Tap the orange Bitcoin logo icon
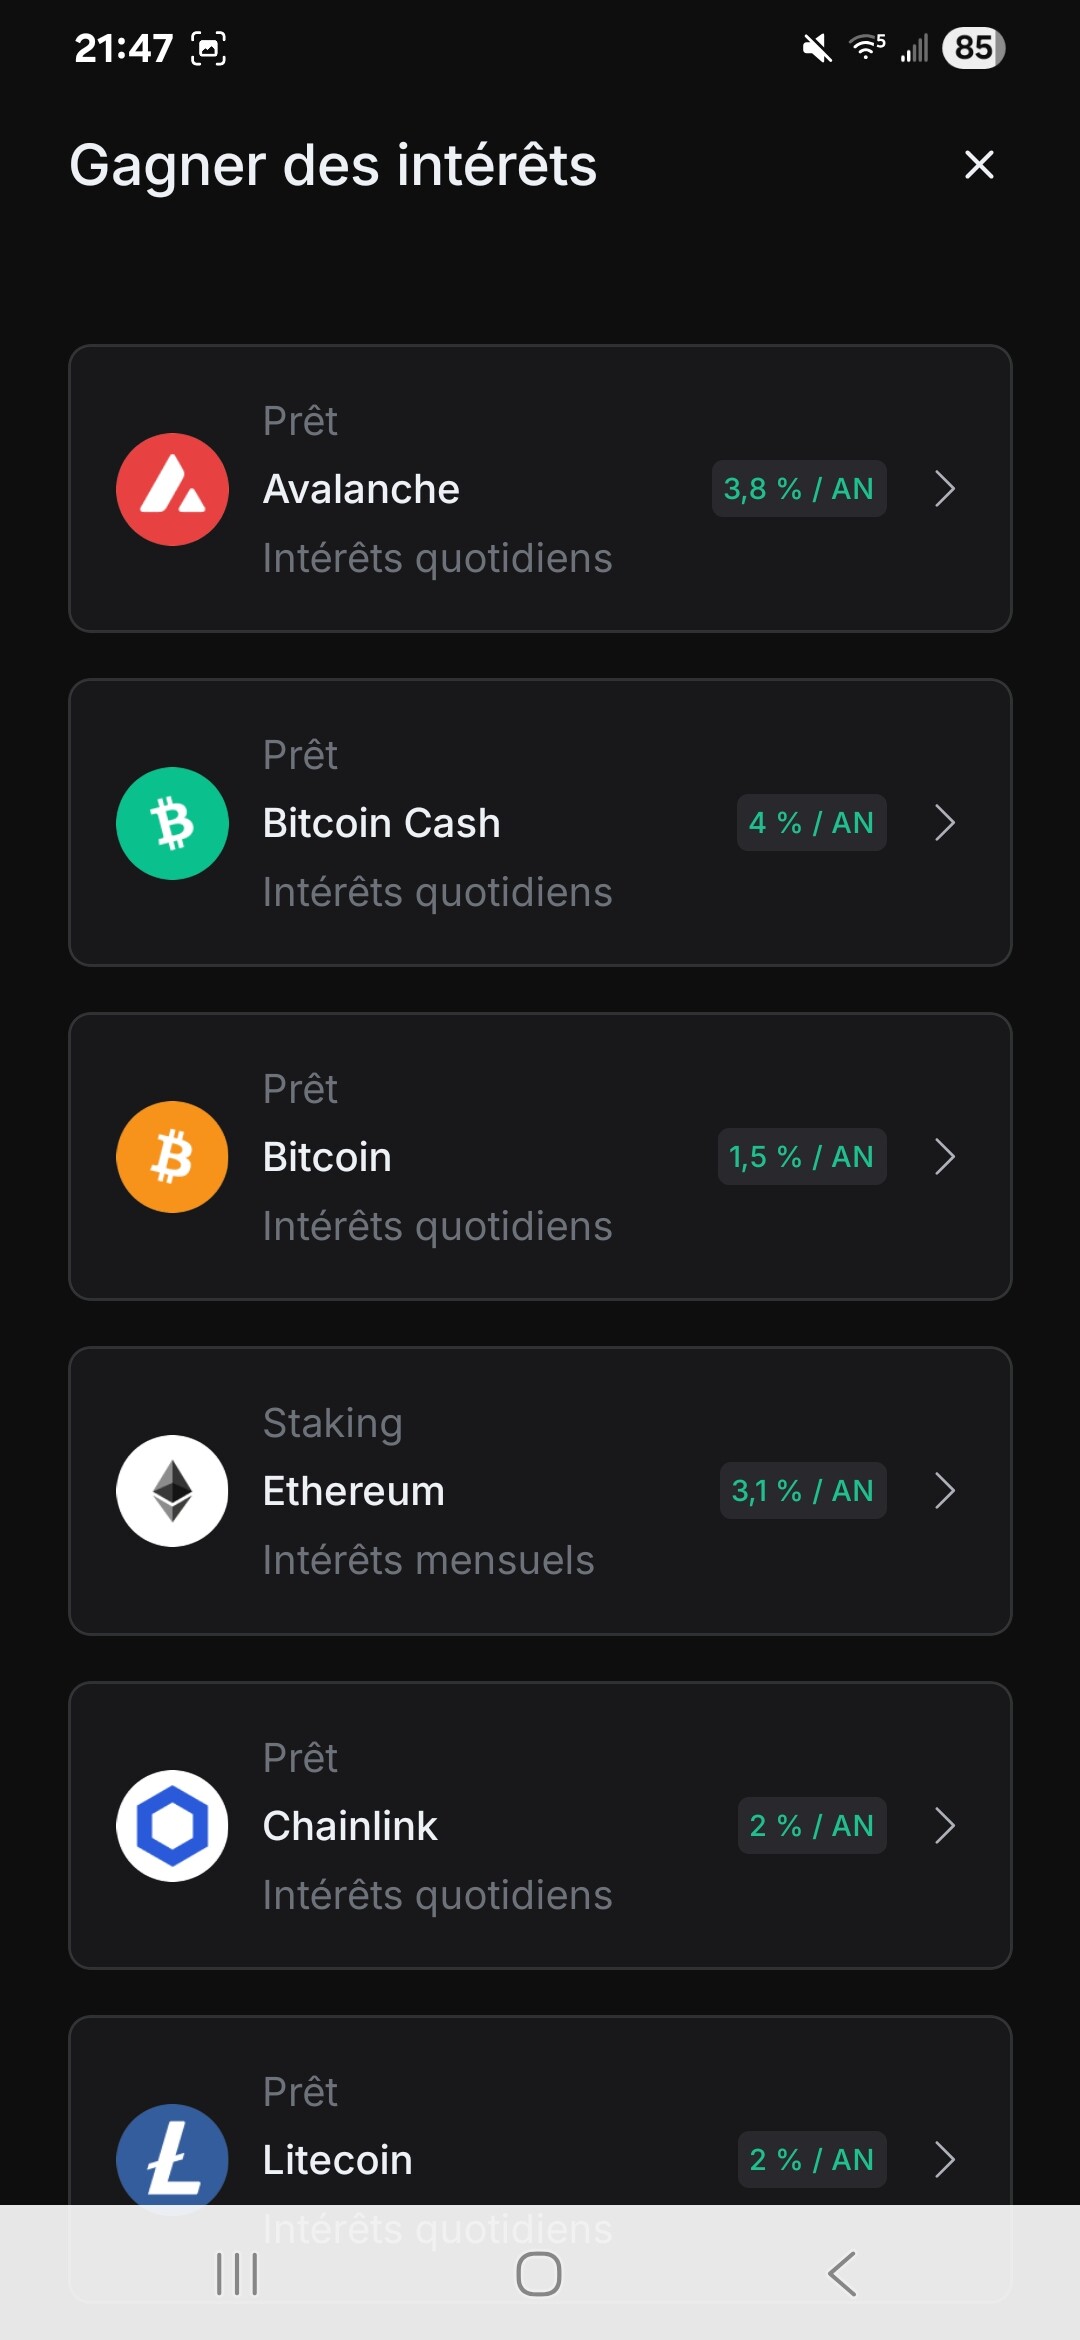The height and width of the screenshot is (2340, 1080). 172,1157
